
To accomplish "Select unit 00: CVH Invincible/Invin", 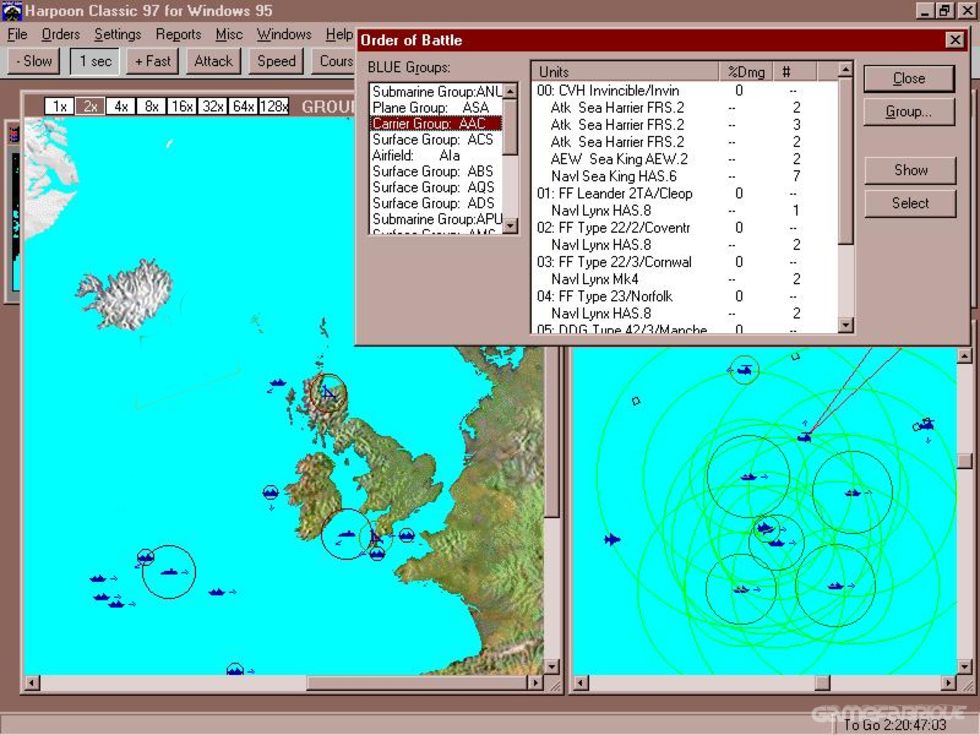I will coord(684,91).
